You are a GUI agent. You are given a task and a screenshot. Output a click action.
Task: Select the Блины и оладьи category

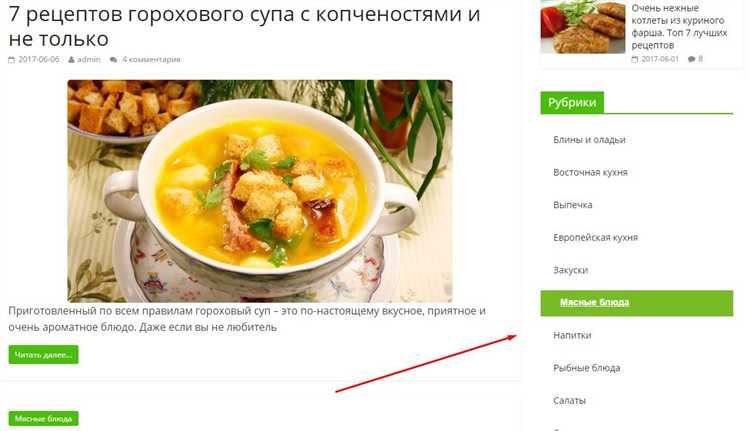pos(589,140)
